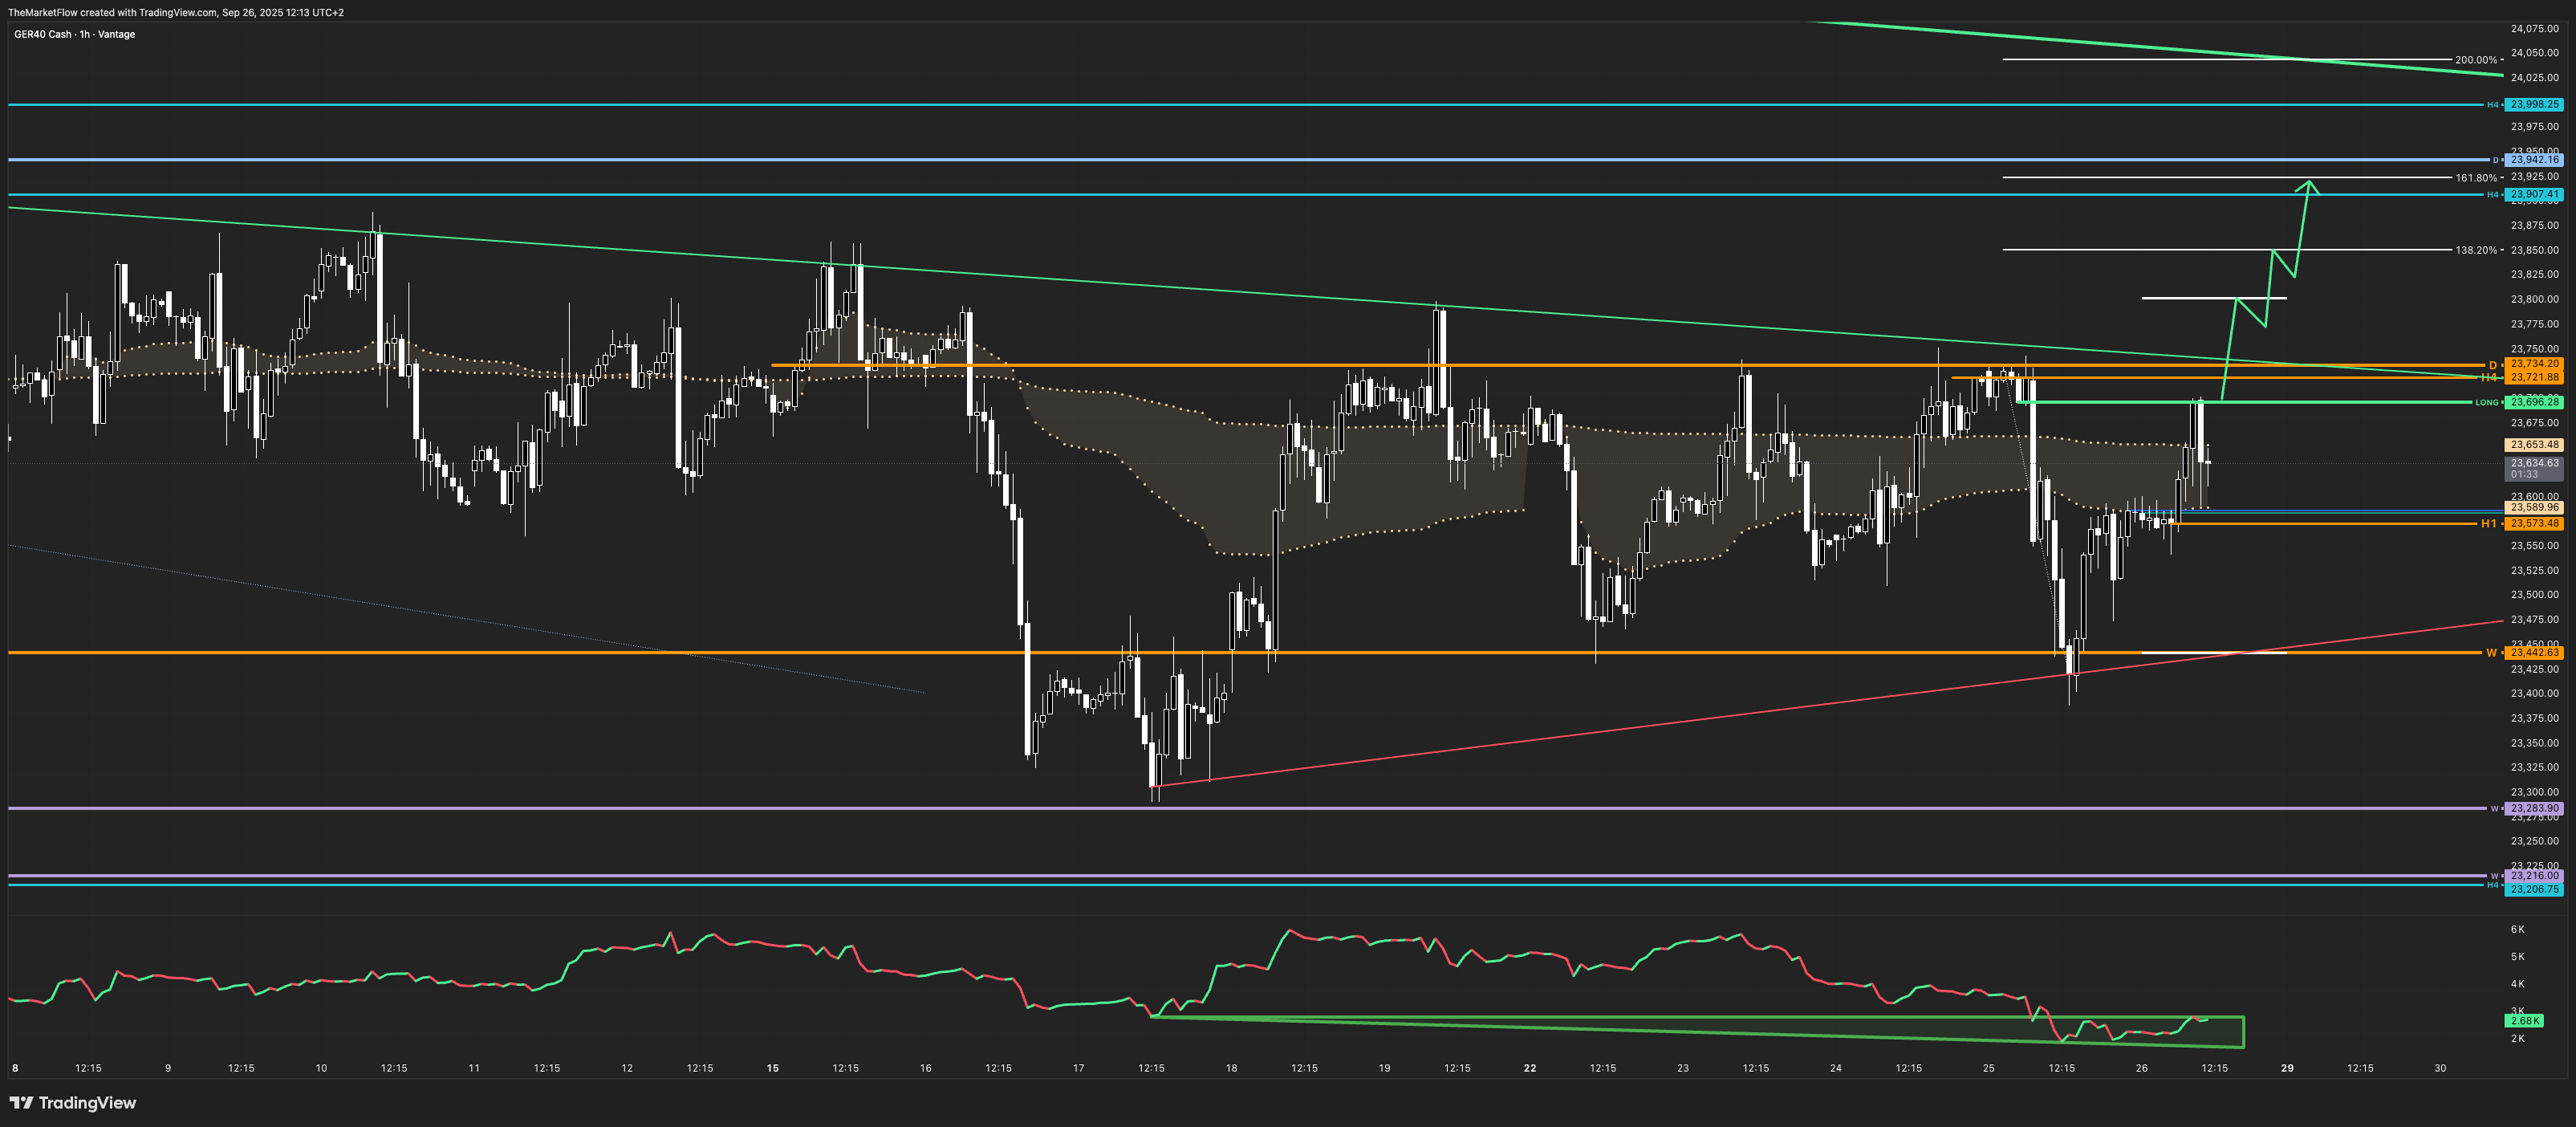Click the green LONG 23,696.28 price label
The height and width of the screenshot is (1127, 2576).
(x=2533, y=402)
